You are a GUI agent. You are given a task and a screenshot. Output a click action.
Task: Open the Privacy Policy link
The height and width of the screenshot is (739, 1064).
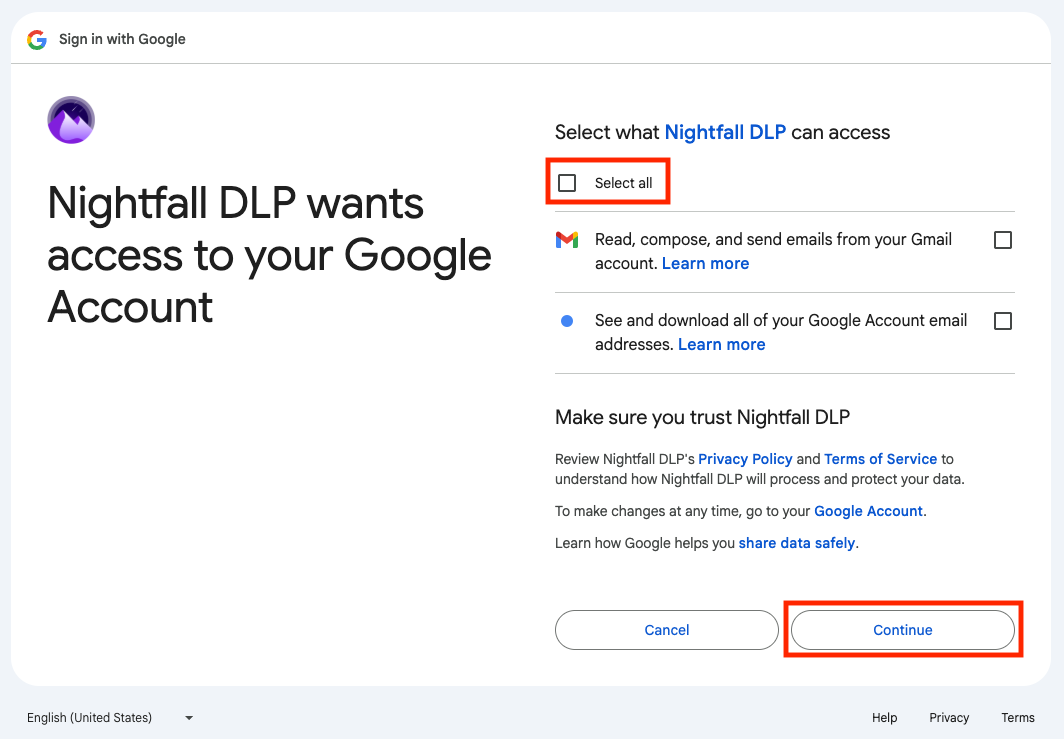click(745, 459)
